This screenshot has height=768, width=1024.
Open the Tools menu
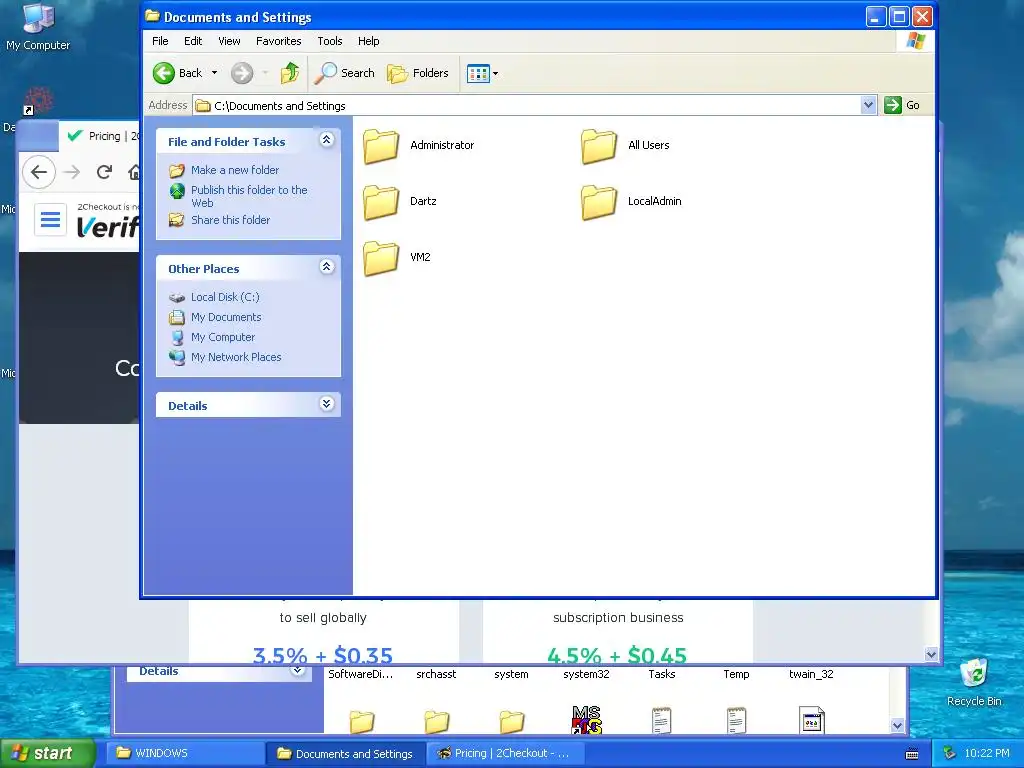click(330, 41)
